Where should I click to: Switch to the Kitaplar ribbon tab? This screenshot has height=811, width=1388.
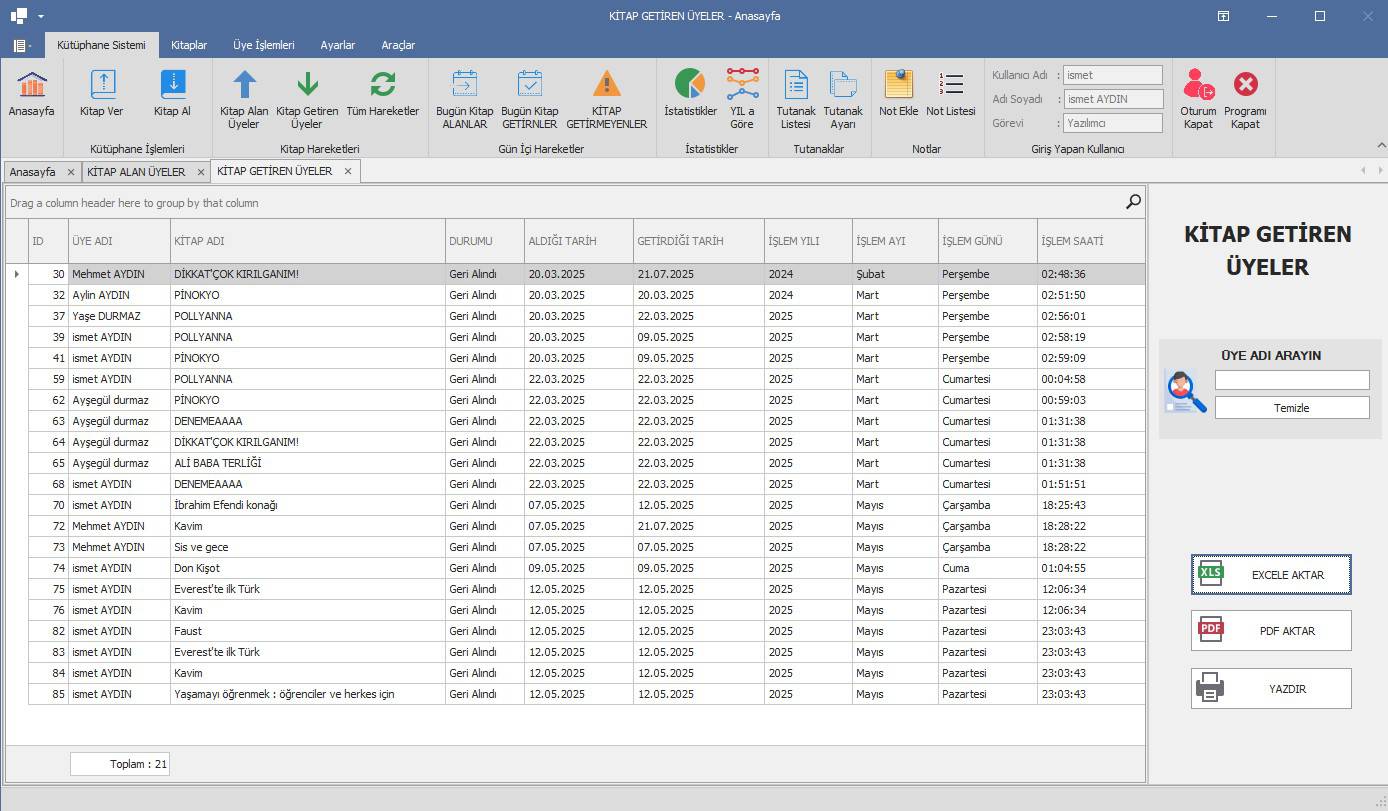point(189,45)
